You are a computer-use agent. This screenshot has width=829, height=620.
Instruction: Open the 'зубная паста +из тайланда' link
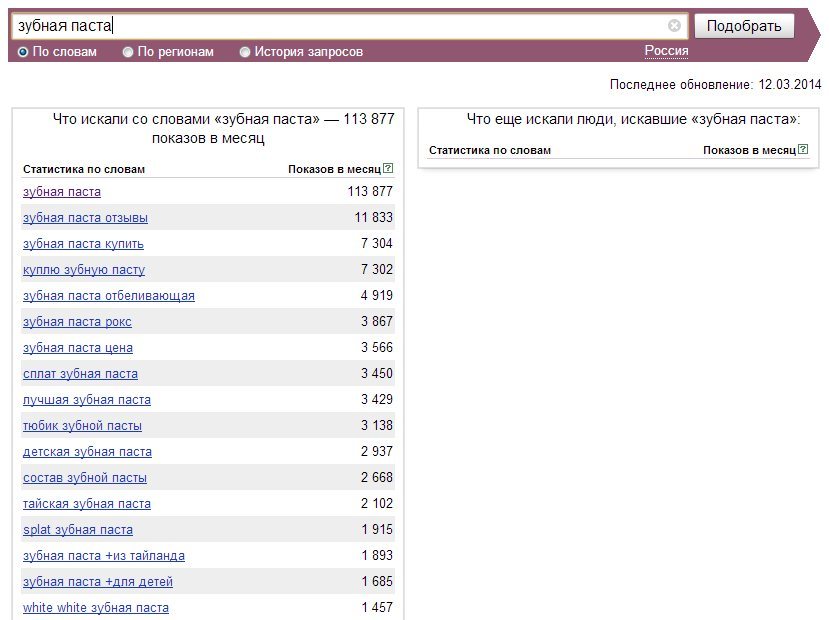click(x=104, y=556)
